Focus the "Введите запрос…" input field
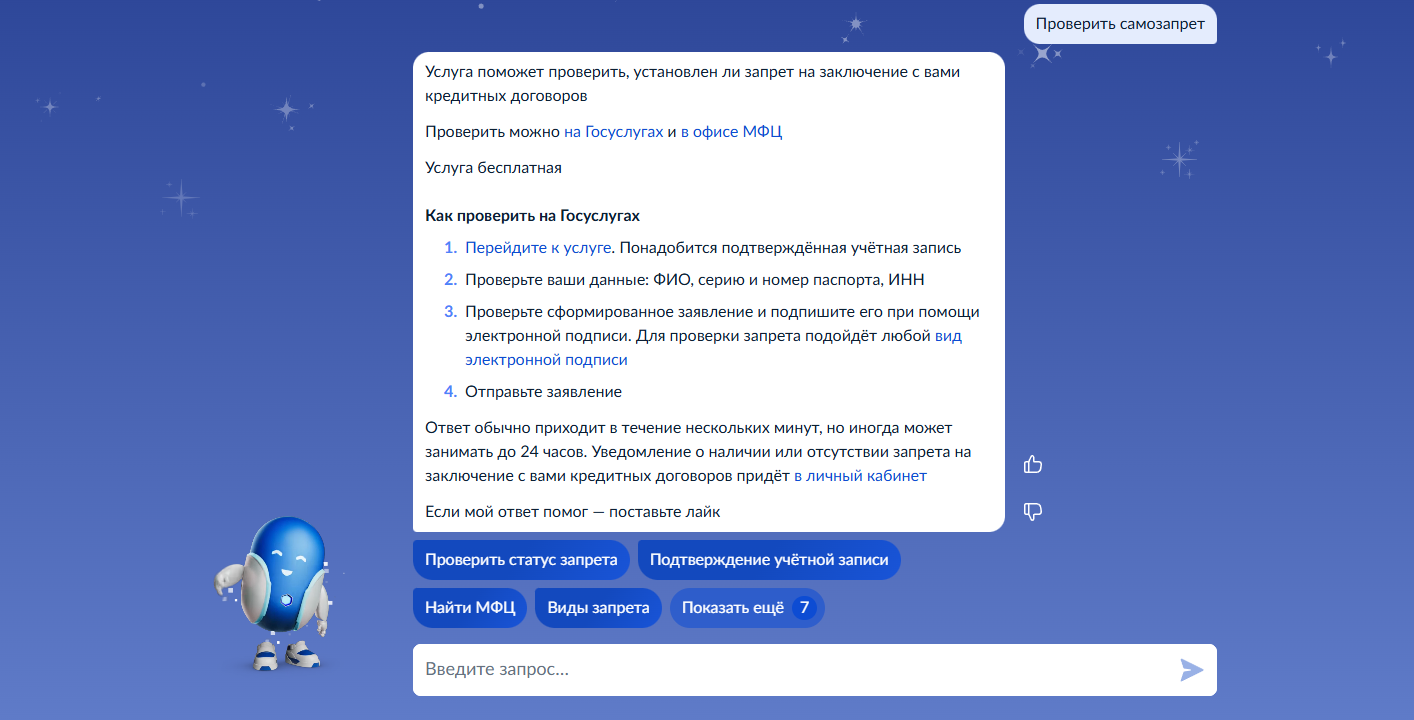Screen dimensions: 1414x720 (790, 670)
